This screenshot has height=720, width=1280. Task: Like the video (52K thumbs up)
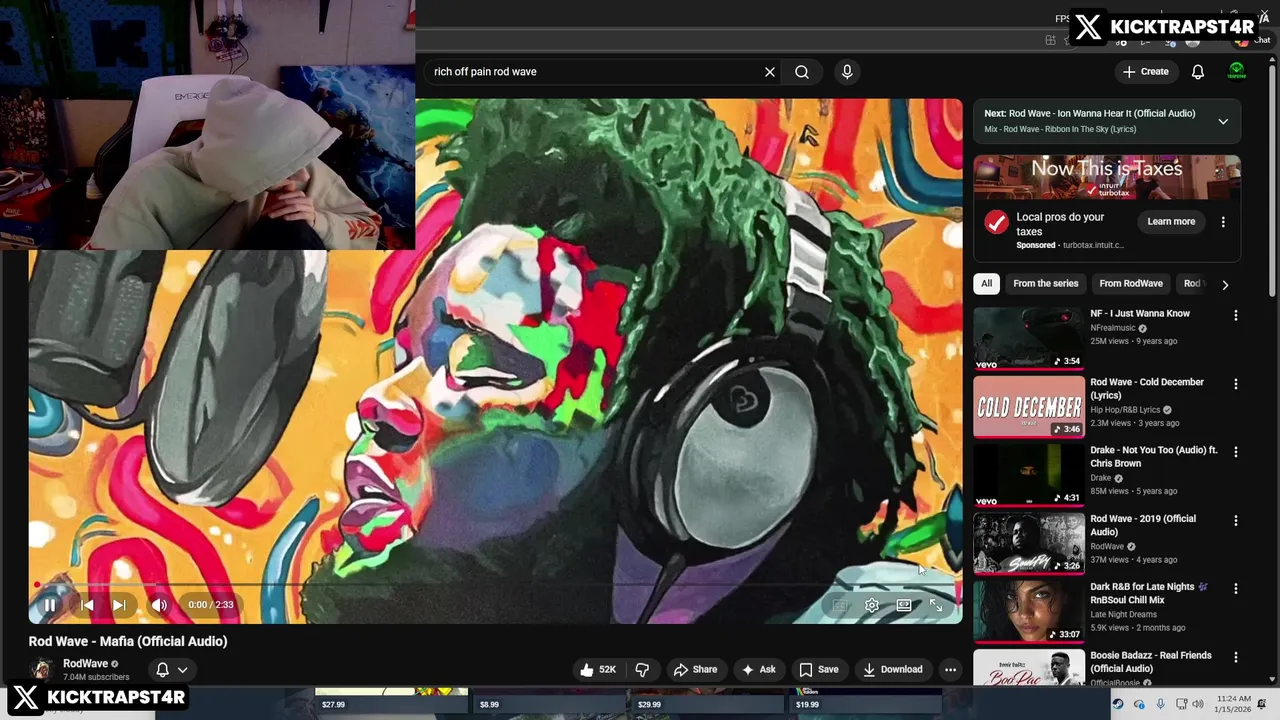(598, 670)
